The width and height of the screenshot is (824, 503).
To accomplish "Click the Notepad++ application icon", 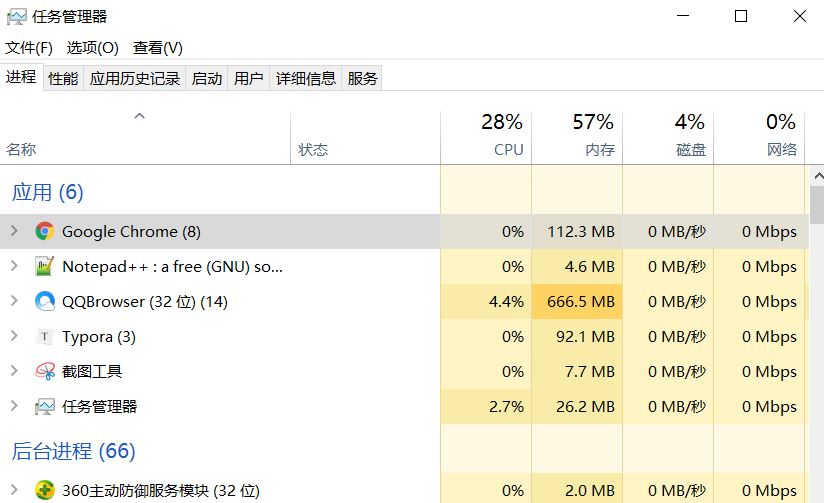I will click(x=45, y=266).
